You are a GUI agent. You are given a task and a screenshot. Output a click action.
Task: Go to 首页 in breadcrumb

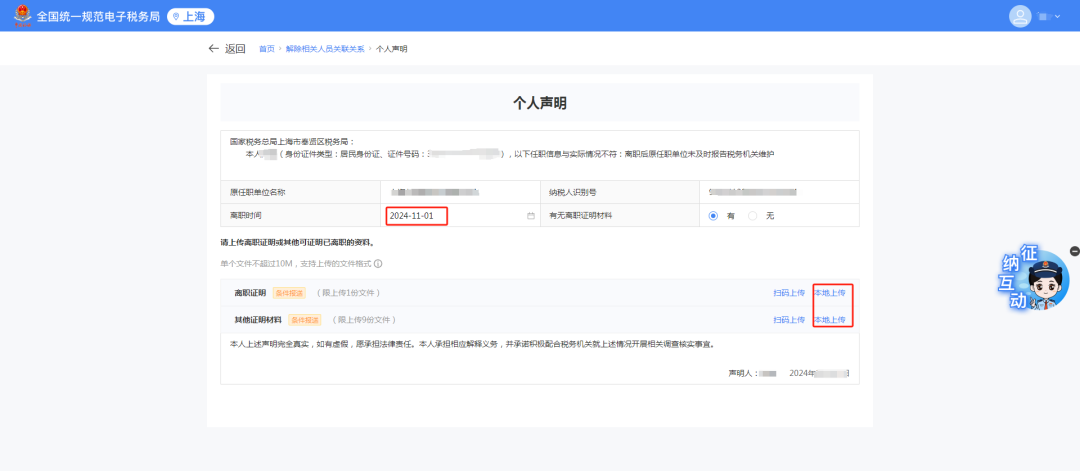(x=266, y=49)
